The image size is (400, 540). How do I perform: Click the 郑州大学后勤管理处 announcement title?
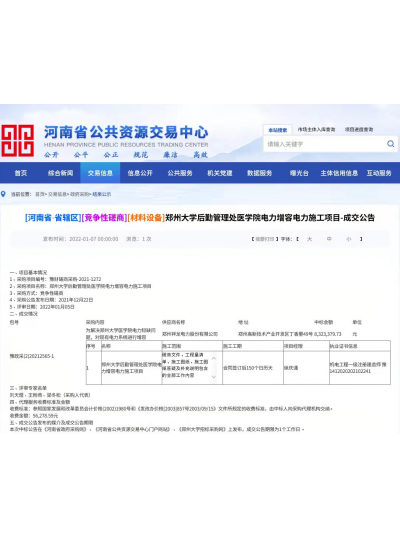coord(270,218)
